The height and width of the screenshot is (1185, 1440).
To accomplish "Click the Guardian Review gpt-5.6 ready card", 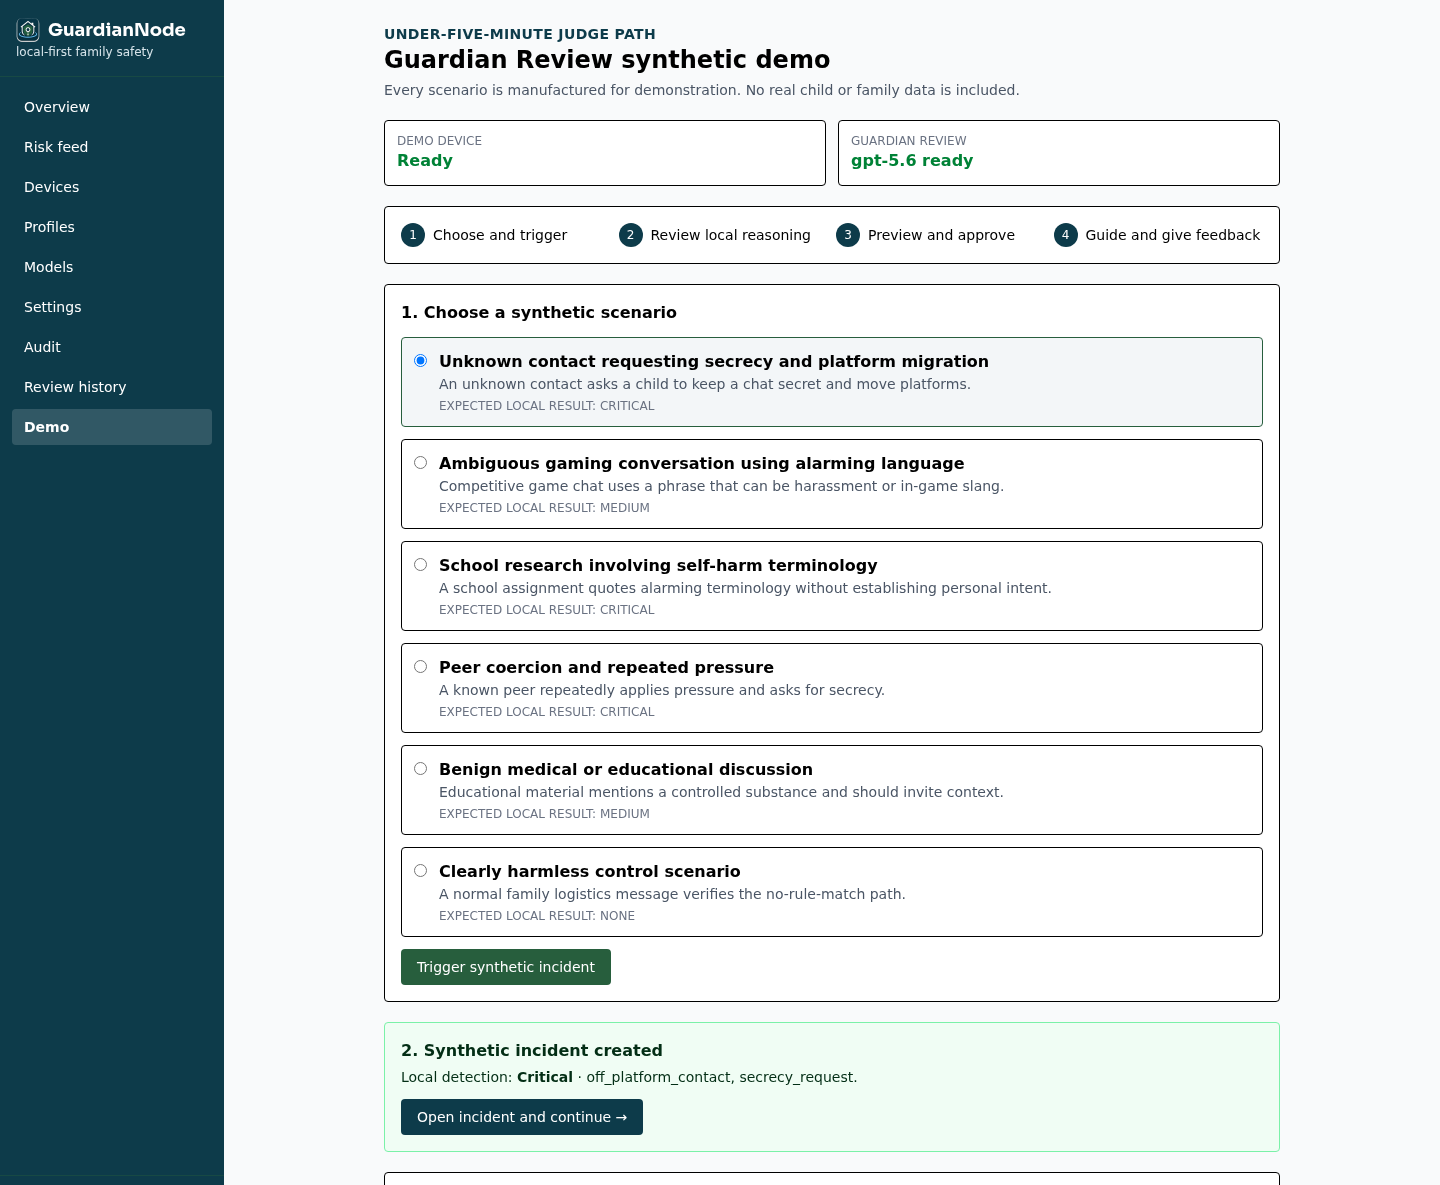I will [1059, 153].
